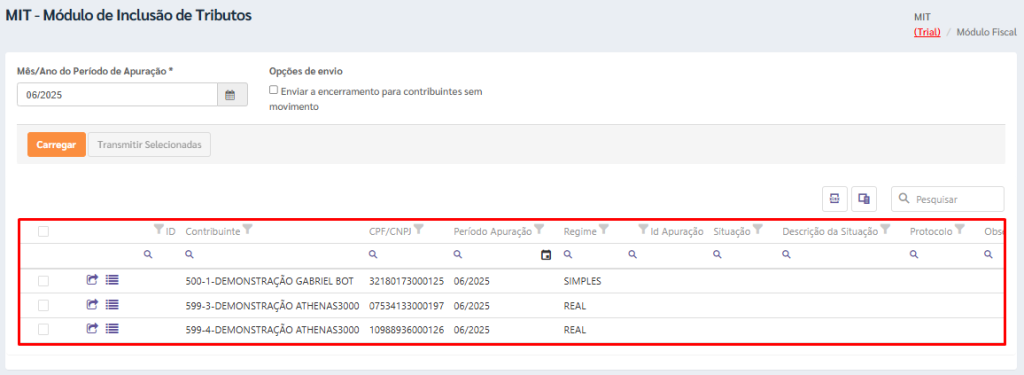Select cell 599-4-DEMONSTRAÇÃO ATHENAS3000
Viewport: 1024px width, 375px height.
pyautogui.click(x=272, y=330)
